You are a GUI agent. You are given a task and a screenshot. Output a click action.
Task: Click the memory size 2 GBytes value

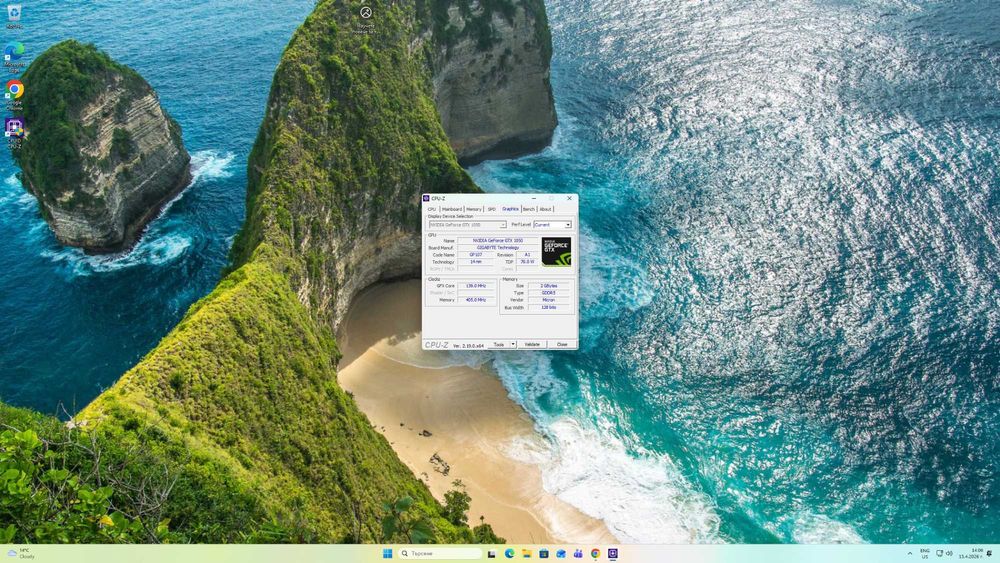[549, 286]
